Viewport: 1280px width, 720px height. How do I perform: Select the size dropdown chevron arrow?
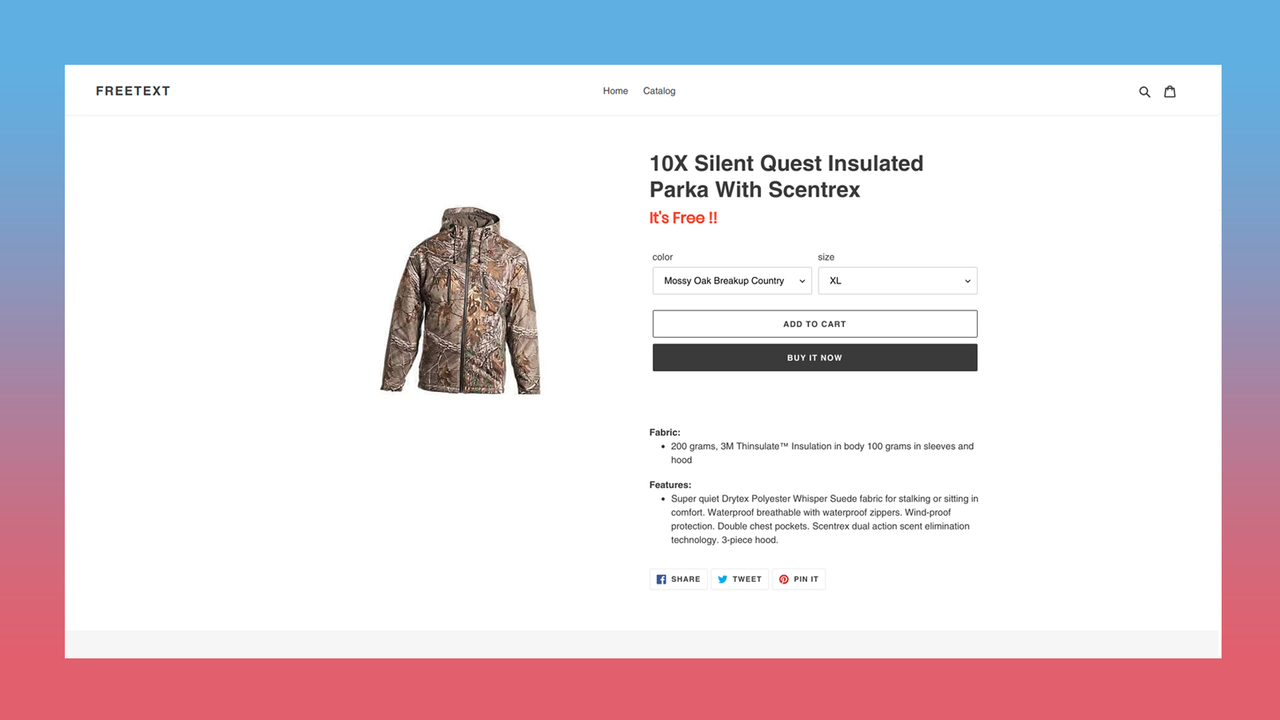[966, 281]
